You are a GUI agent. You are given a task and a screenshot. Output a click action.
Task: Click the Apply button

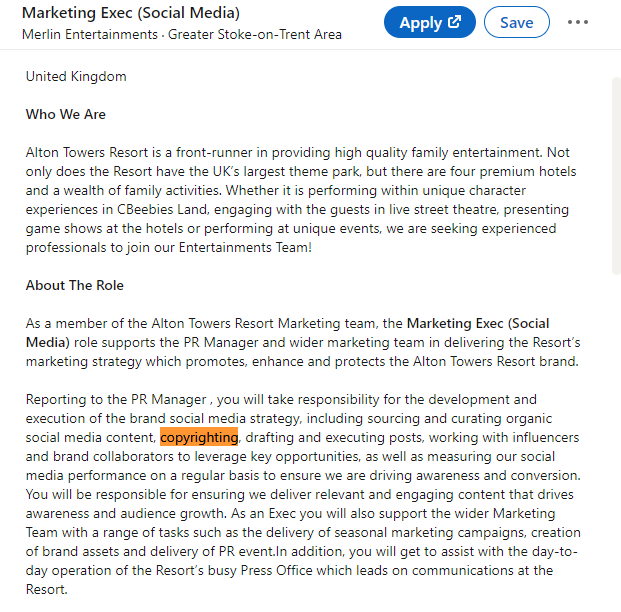pyautogui.click(x=430, y=22)
